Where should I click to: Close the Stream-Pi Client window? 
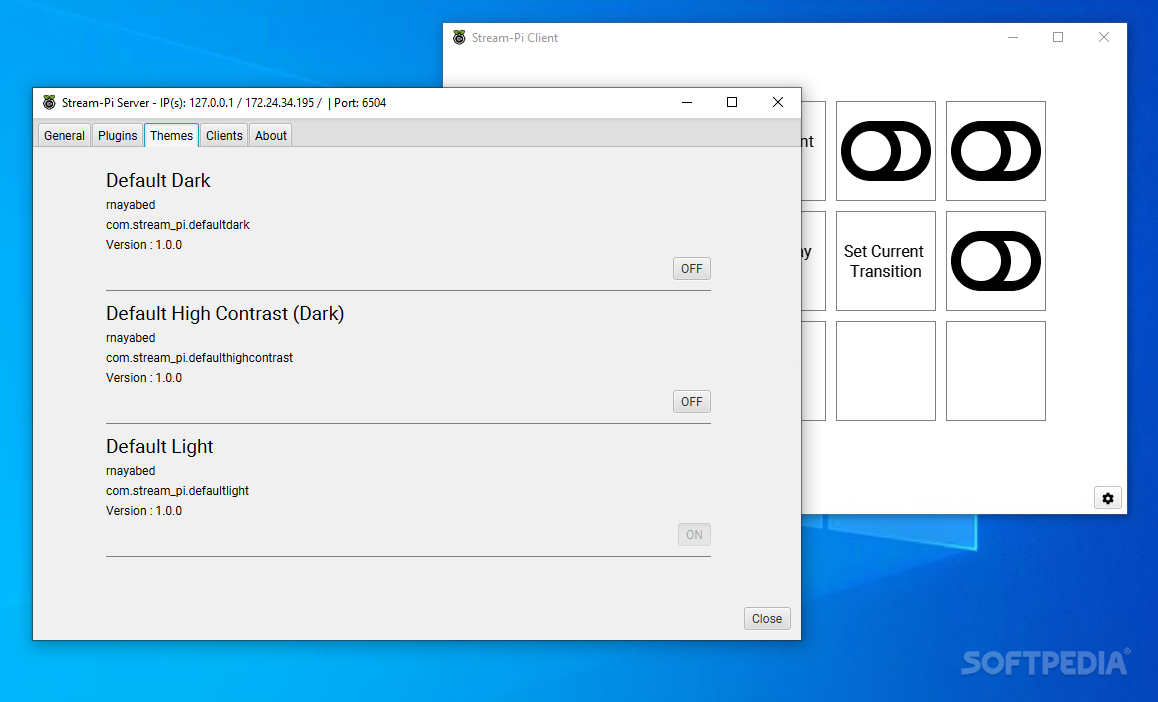1104,38
